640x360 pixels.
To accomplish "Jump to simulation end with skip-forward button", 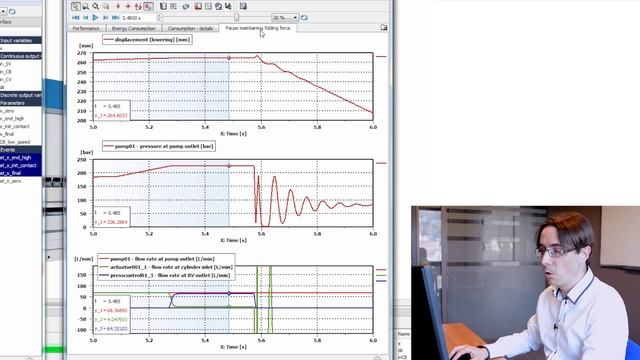I will point(116,18).
